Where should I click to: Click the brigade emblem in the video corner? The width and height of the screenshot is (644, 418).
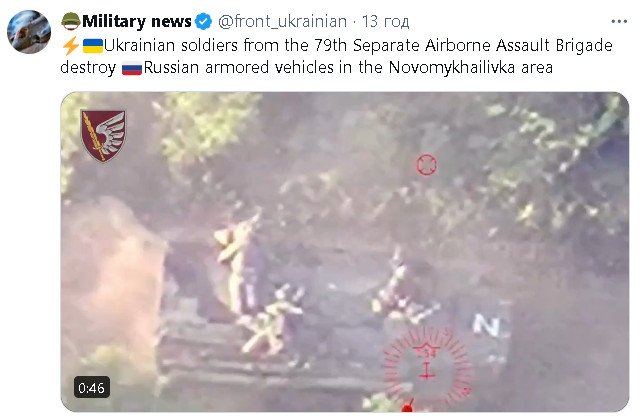click(103, 135)
